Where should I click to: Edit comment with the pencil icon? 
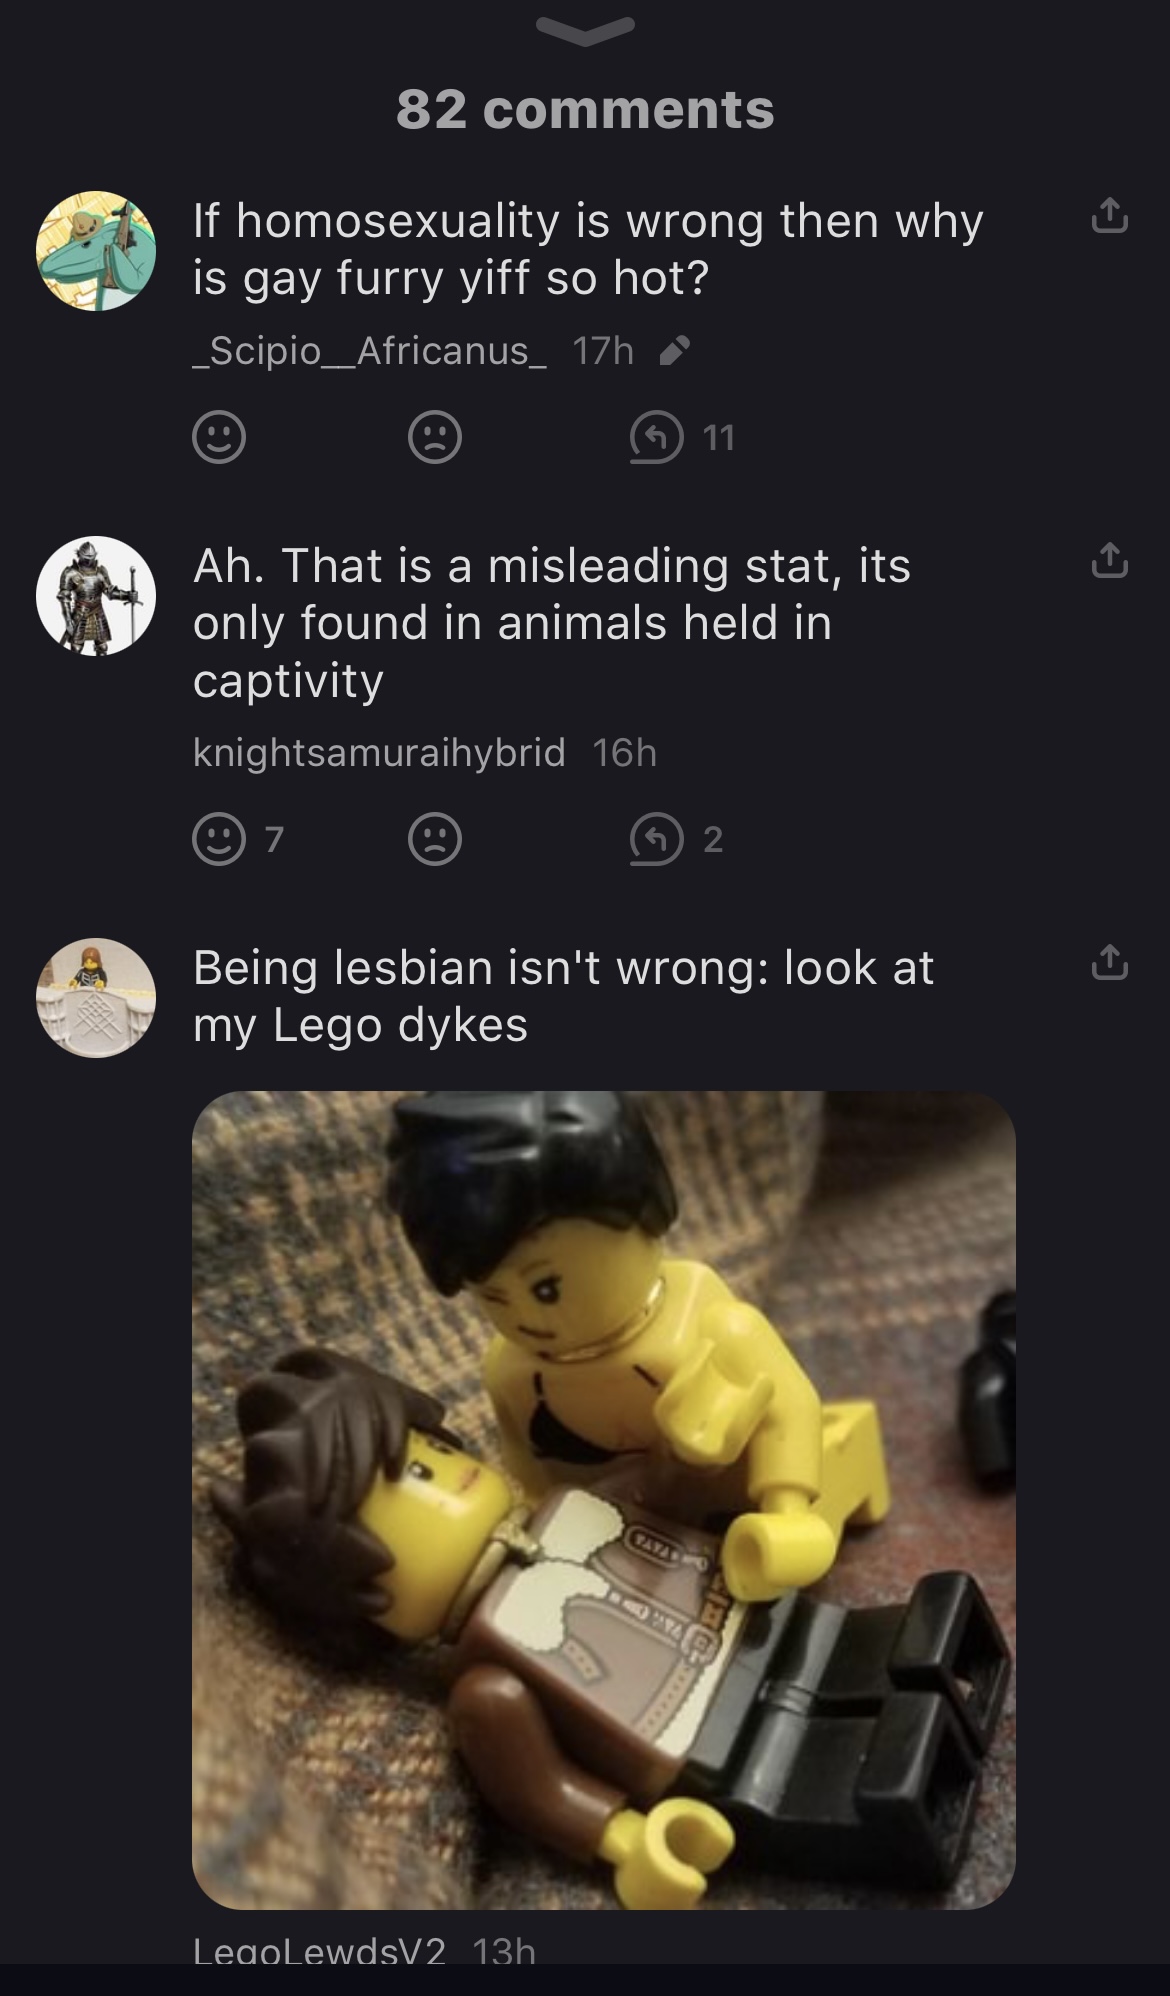(675, 351)
